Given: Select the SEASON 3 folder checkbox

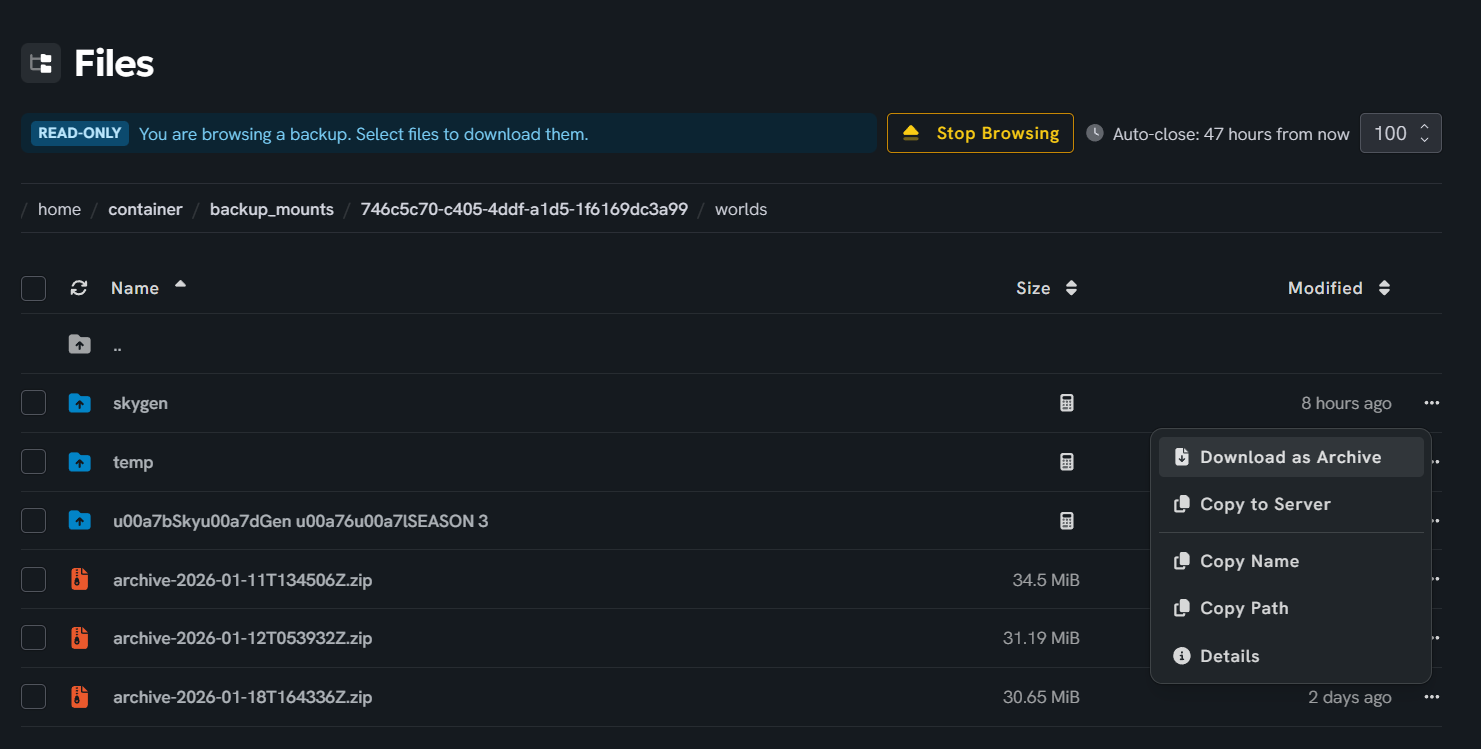Looking at the screenshot, I should tap(34, 520).
